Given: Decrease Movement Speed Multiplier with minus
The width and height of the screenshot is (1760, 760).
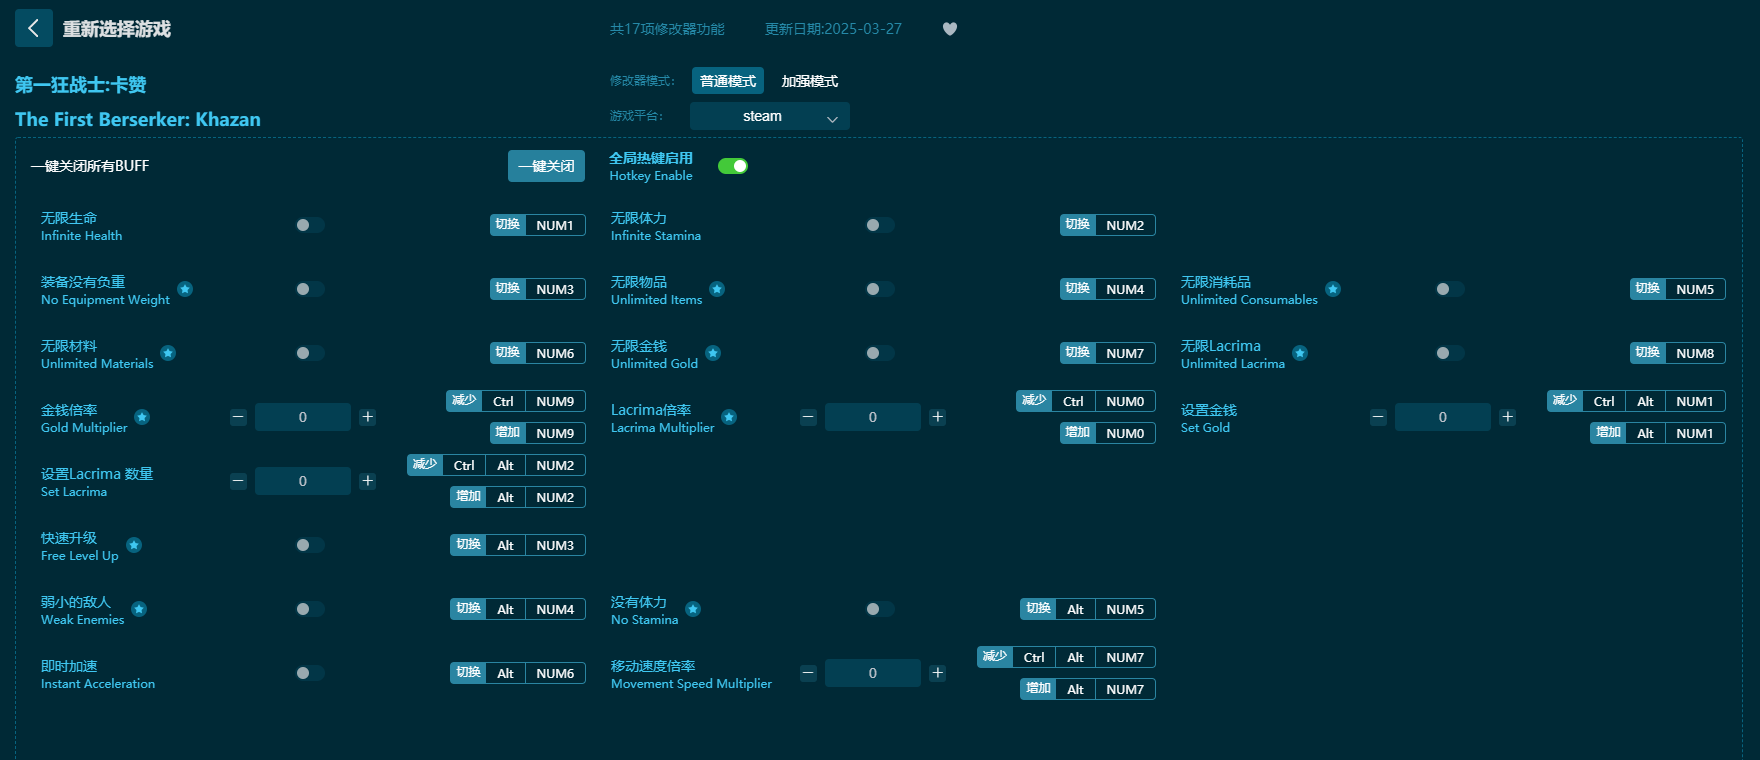Looking at the screenshot, I should (x=808, y=673).
